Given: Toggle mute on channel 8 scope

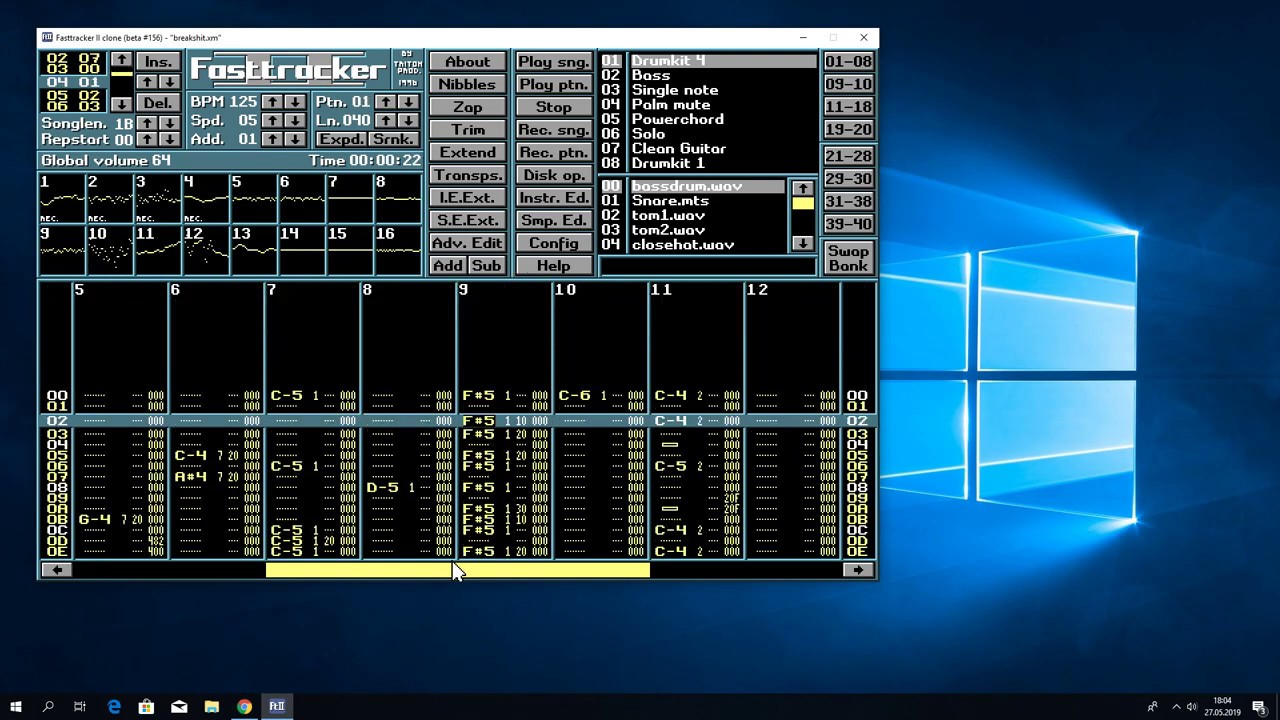Looking at the screenshot, I should (x=398, y=199).
